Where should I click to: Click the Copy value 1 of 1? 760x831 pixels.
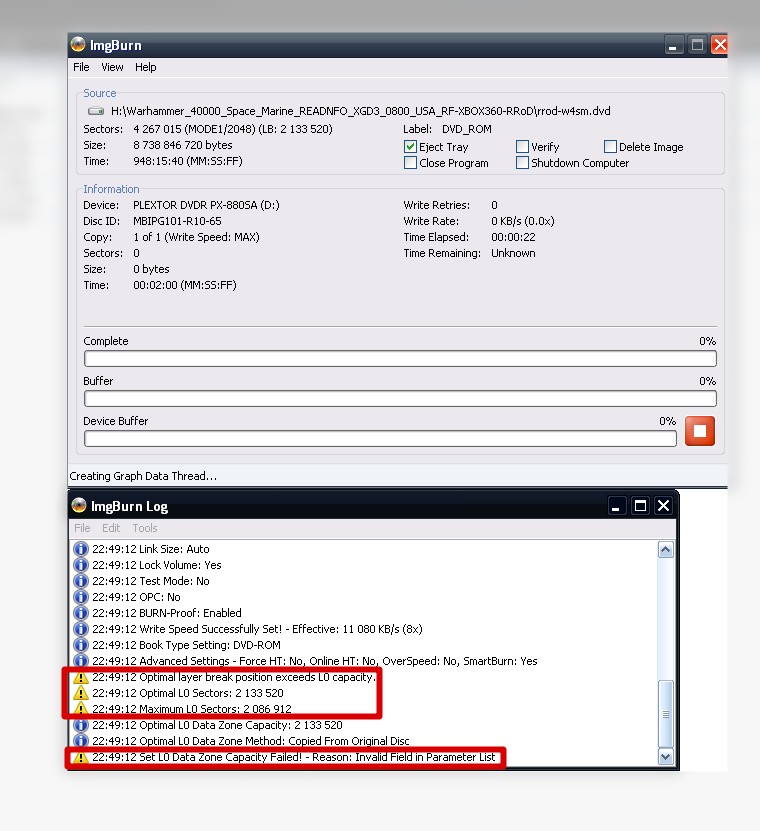pos(196,237)
